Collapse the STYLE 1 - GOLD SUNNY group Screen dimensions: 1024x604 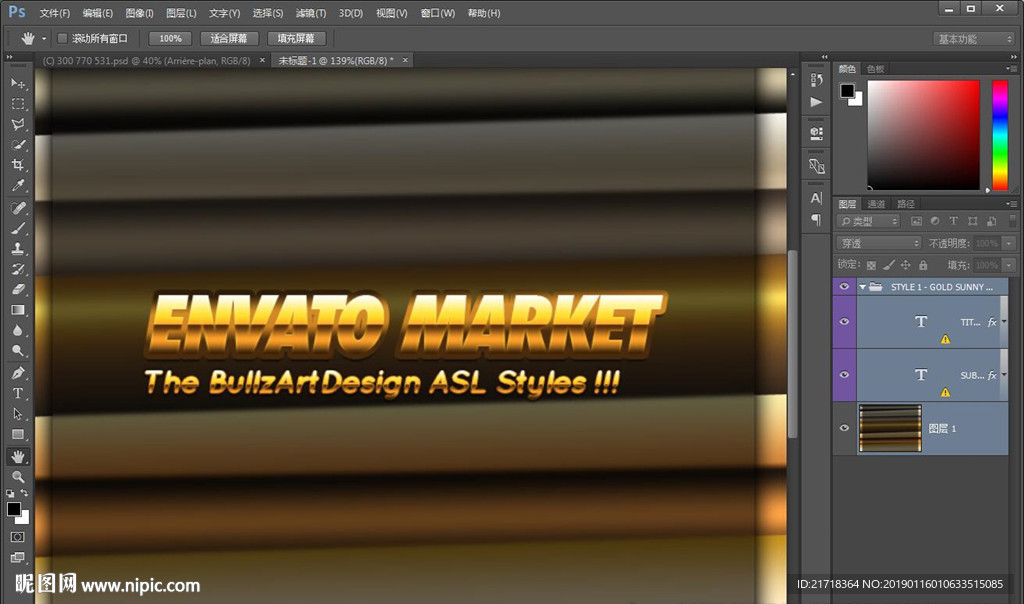click(862, 287)
